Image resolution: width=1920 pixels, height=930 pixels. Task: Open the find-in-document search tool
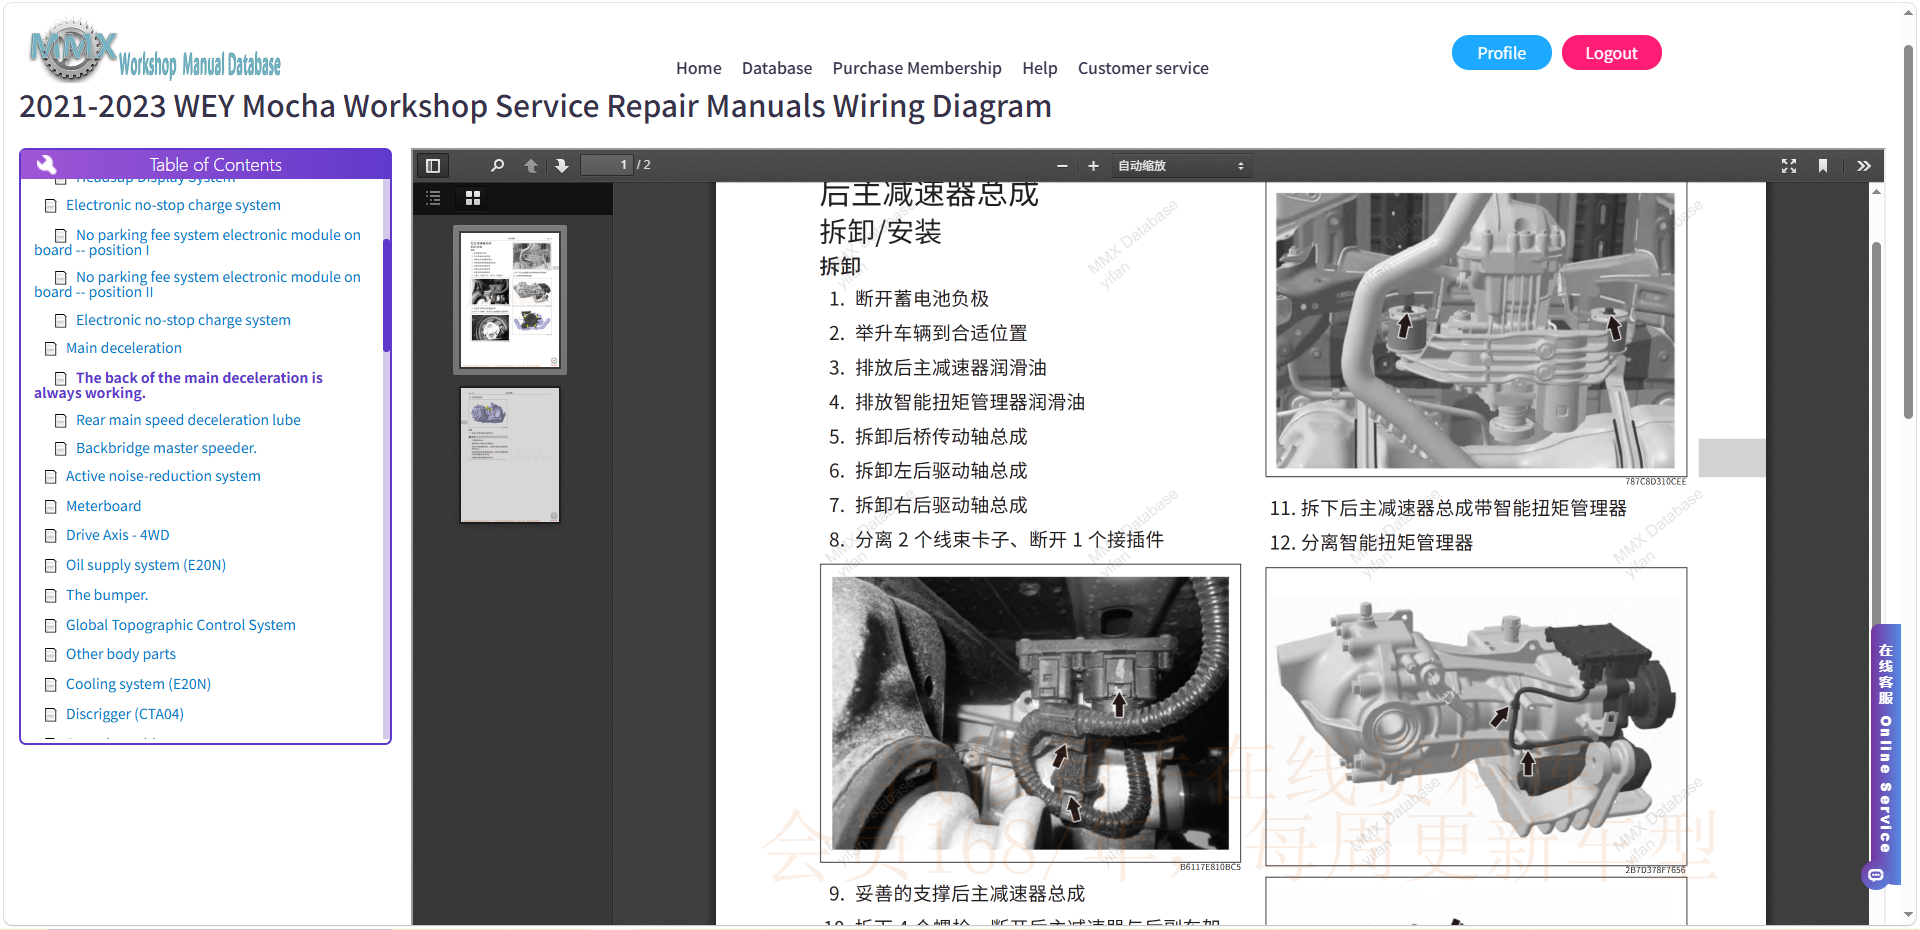tap(497, 166)
